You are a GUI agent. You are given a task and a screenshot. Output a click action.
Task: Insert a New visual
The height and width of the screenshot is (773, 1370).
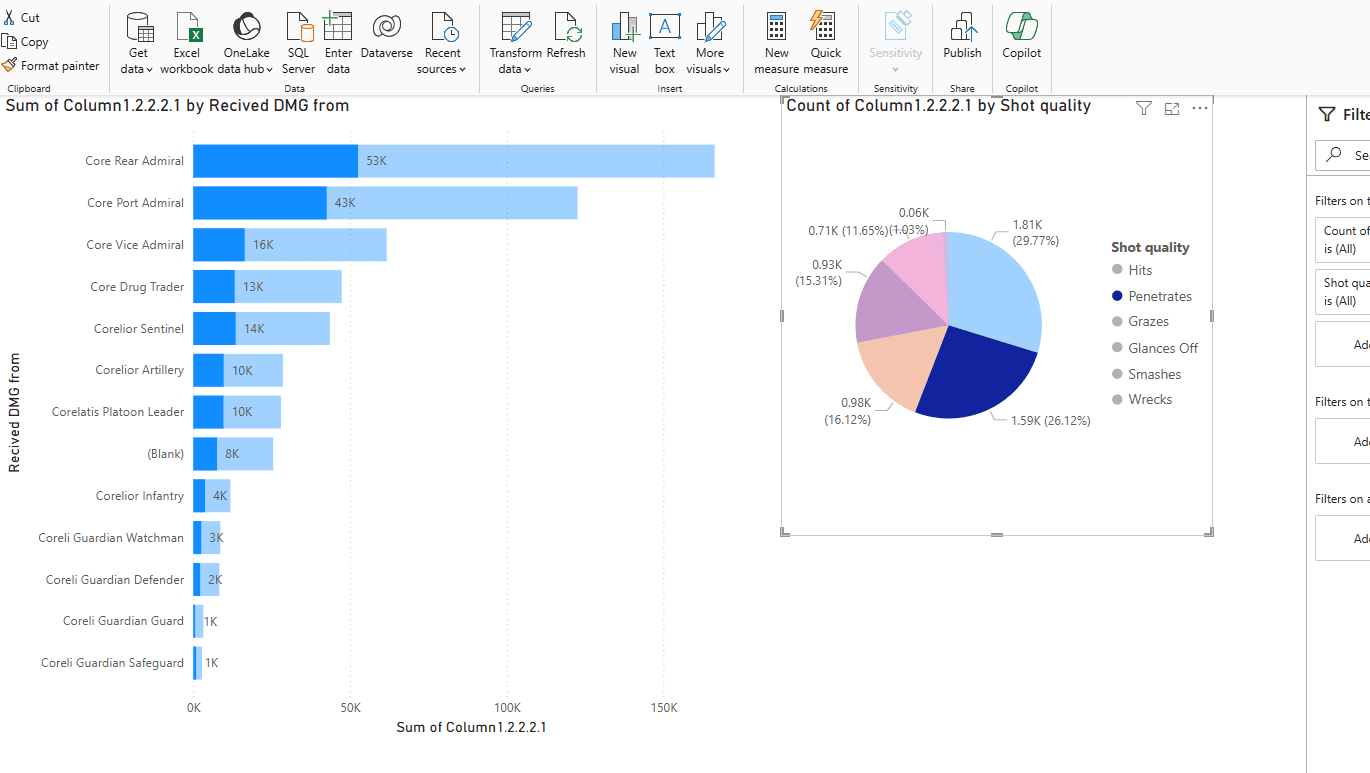click(x=624, y=43)
